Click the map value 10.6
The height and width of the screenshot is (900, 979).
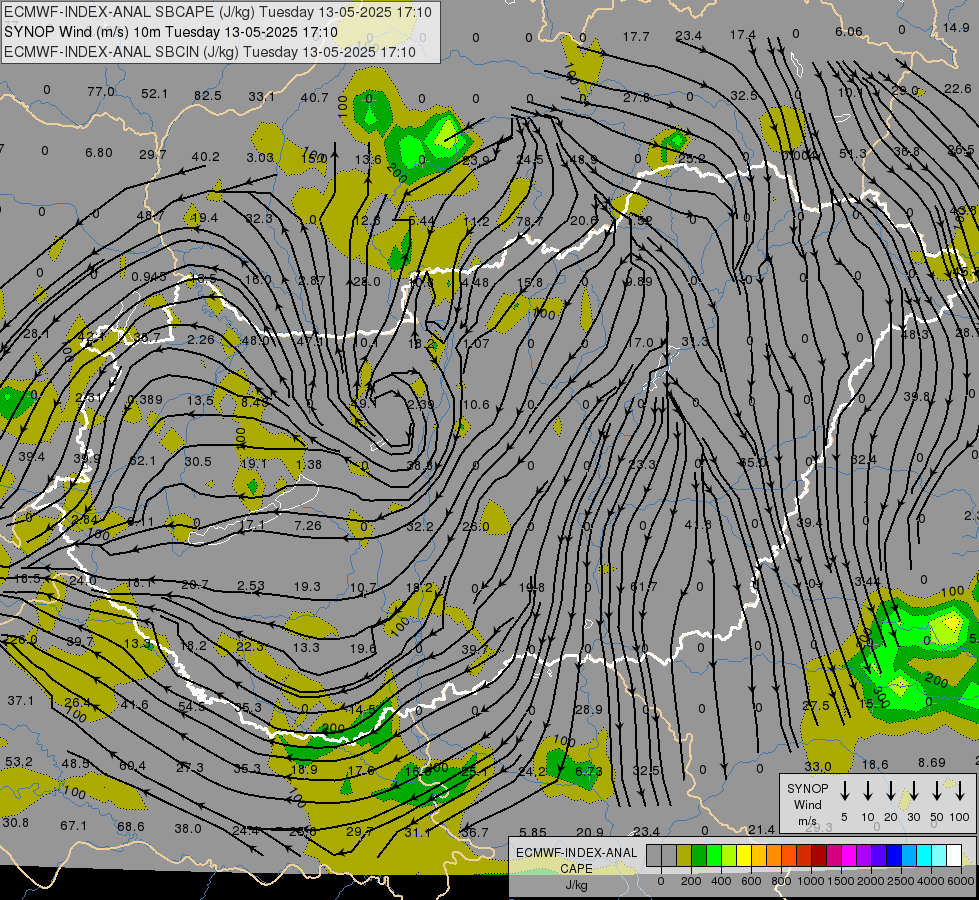pyautogui.click(x=476, y=405)
